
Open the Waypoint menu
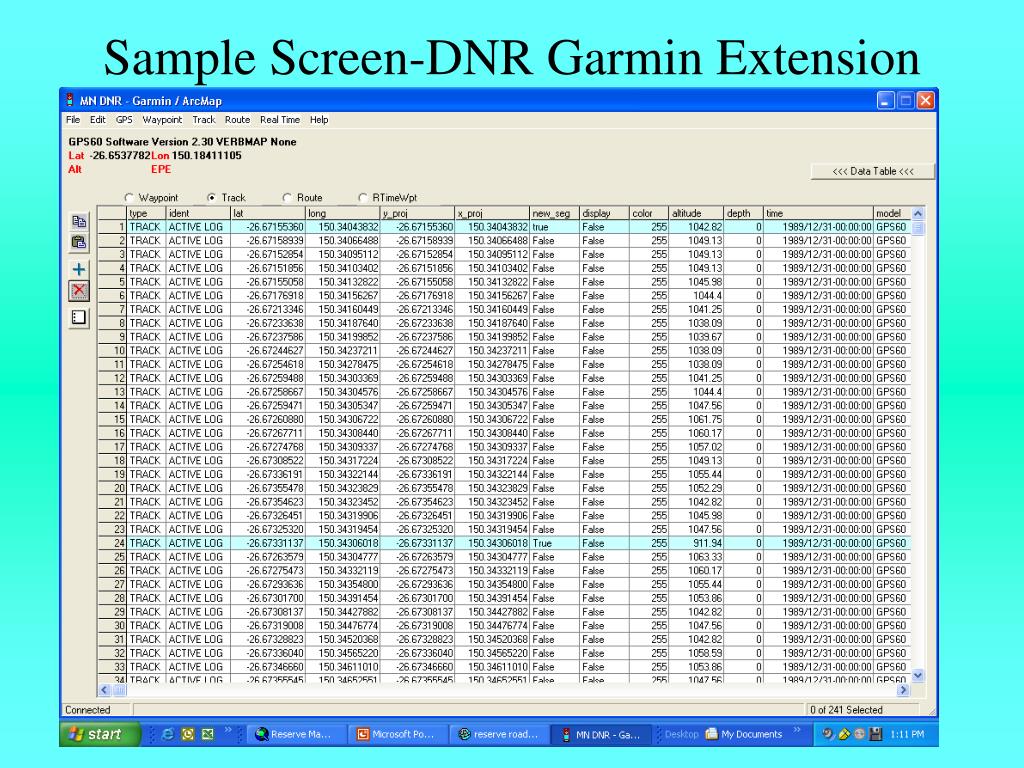162,120
